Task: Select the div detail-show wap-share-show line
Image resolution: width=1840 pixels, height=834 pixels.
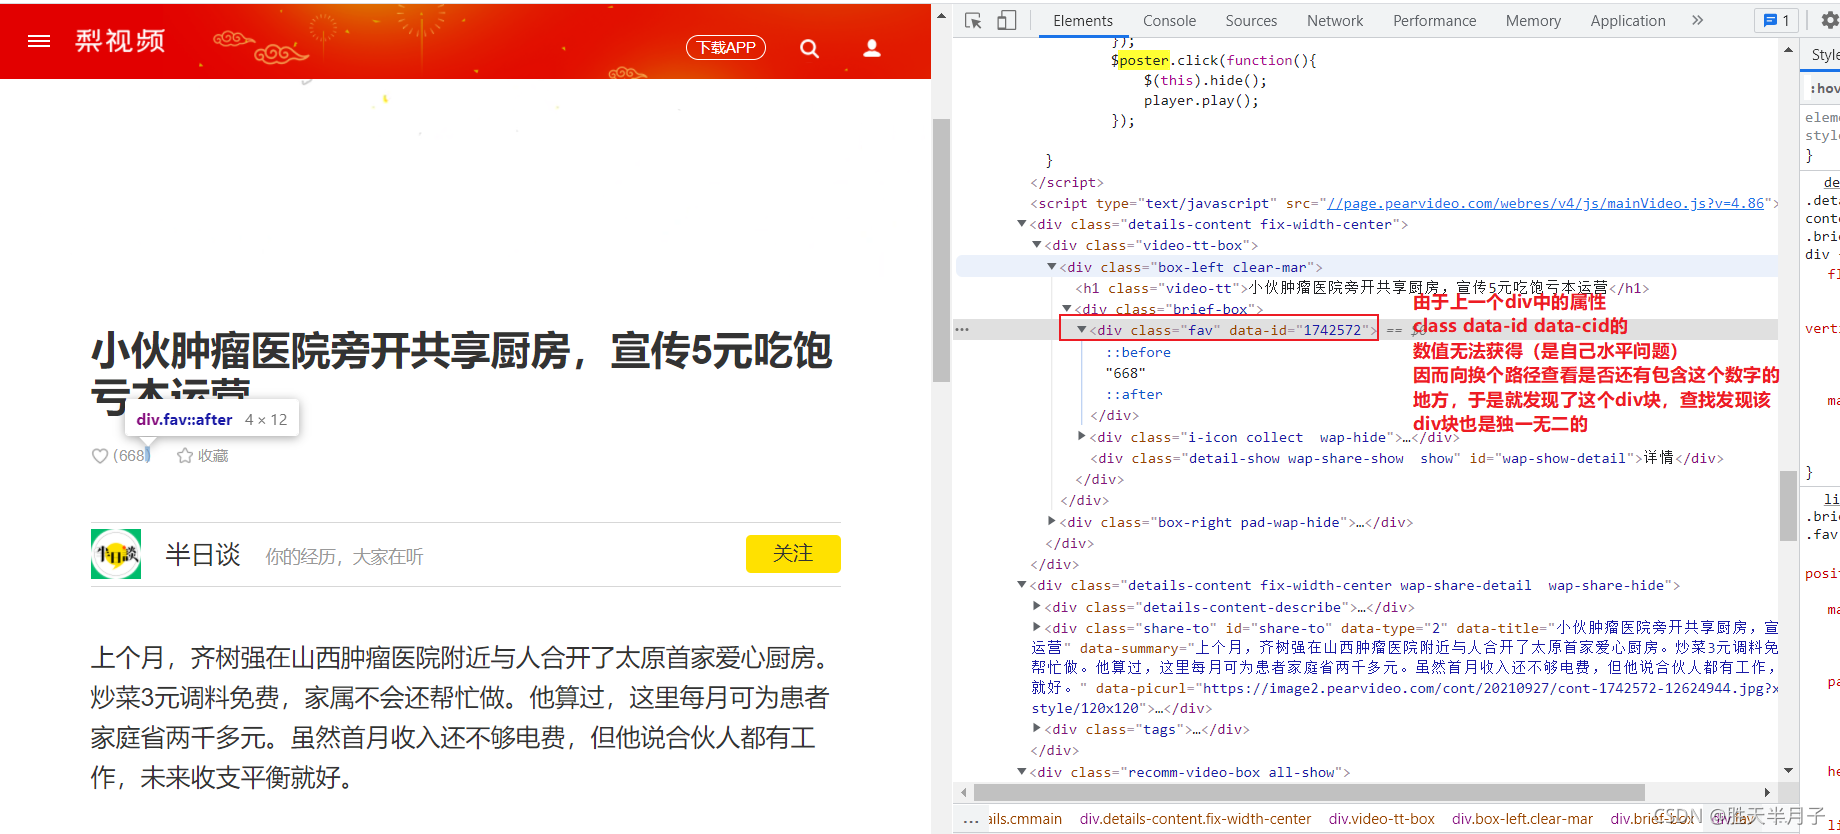Action: coord(1406,458)
